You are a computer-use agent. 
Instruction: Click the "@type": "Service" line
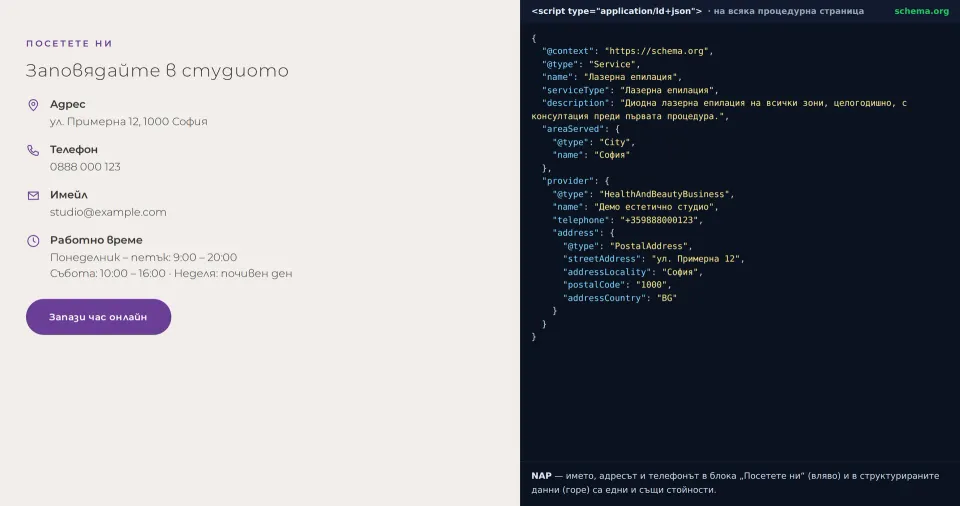pyautogui.click(x=591, y=64)
